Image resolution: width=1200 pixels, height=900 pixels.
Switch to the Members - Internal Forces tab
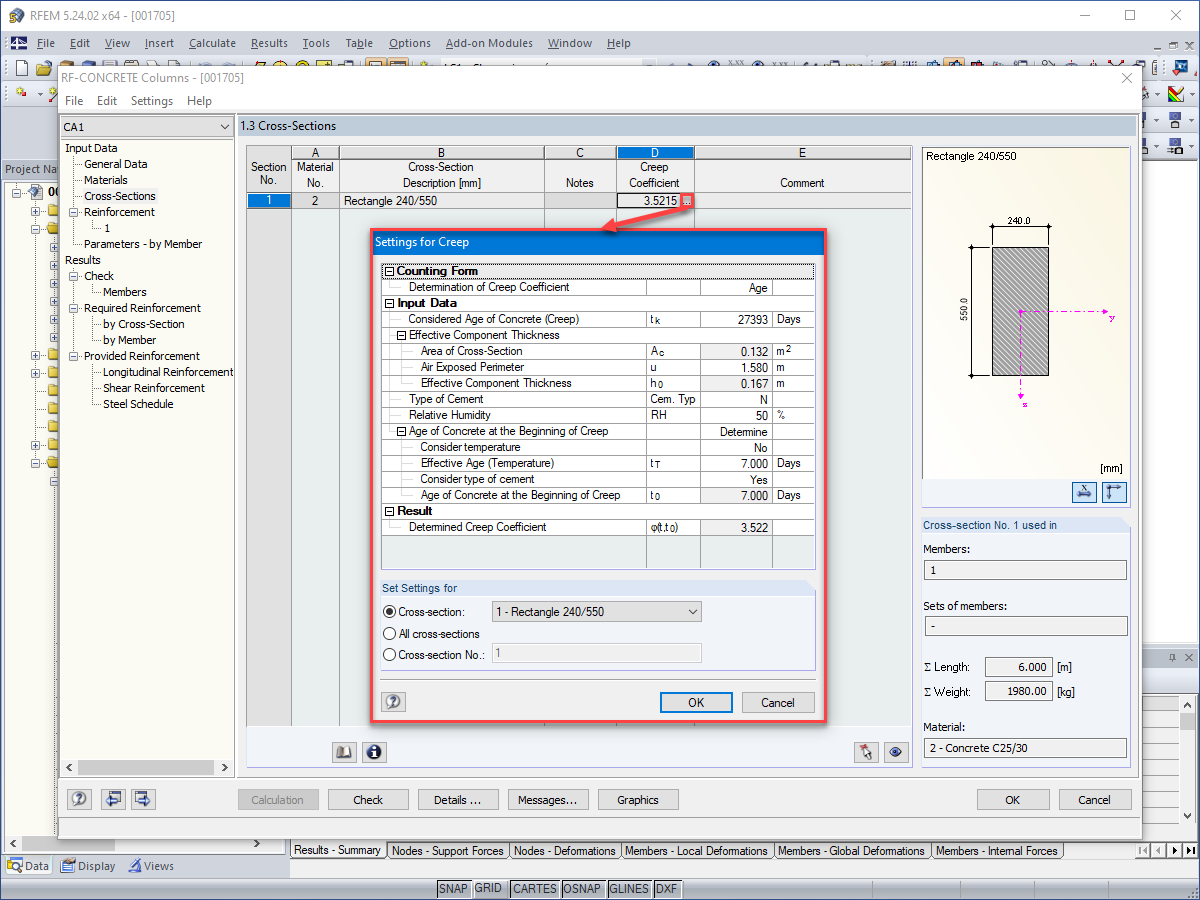click(997, 850)
